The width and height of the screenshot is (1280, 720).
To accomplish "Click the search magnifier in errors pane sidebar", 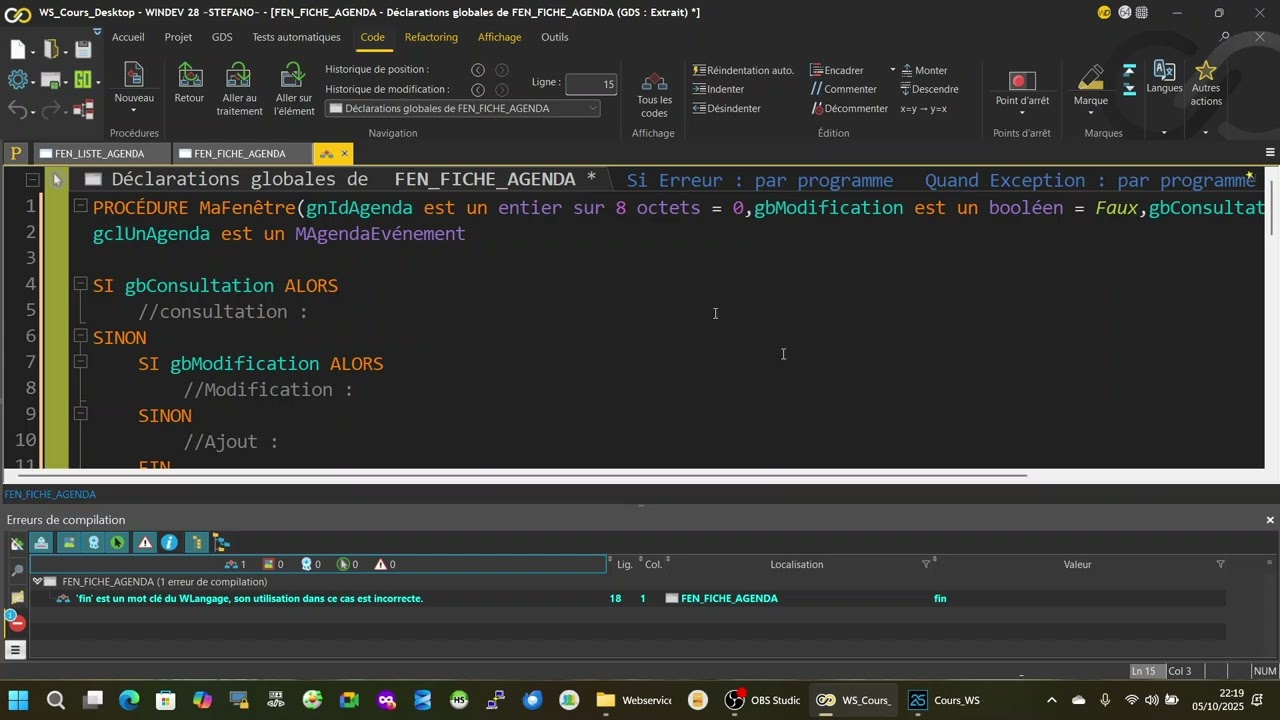I will point(17,570).
